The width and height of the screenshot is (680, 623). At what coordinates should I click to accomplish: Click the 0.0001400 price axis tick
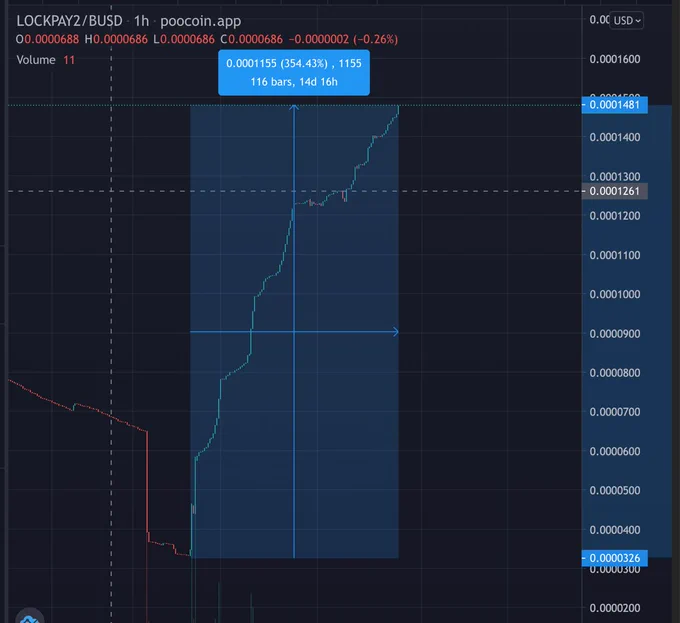click(x=615, y=137)
